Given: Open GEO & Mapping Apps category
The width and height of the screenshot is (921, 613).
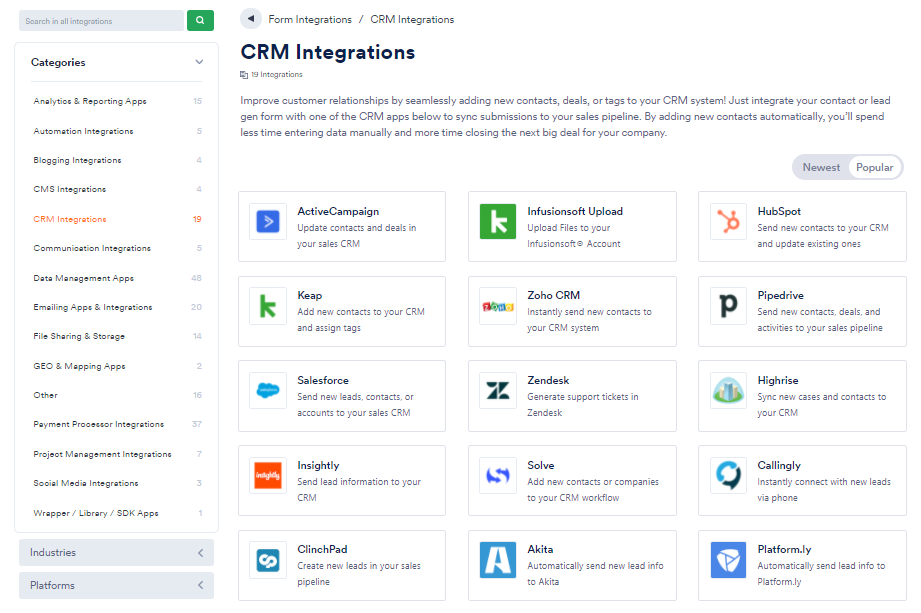Looking at the screenshot, I should 116,366.
